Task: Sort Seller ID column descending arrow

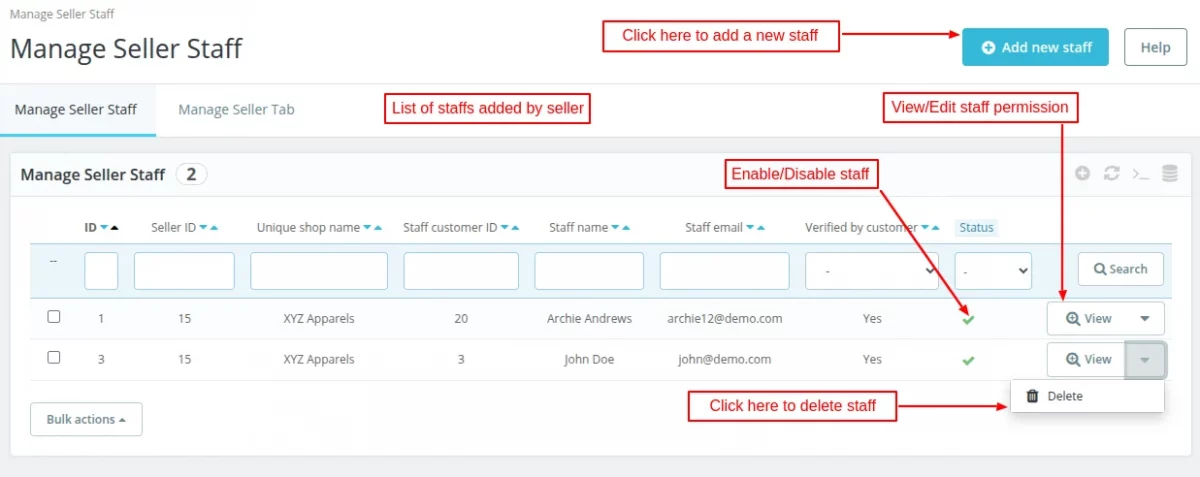Action: click(x=203, y=228)
